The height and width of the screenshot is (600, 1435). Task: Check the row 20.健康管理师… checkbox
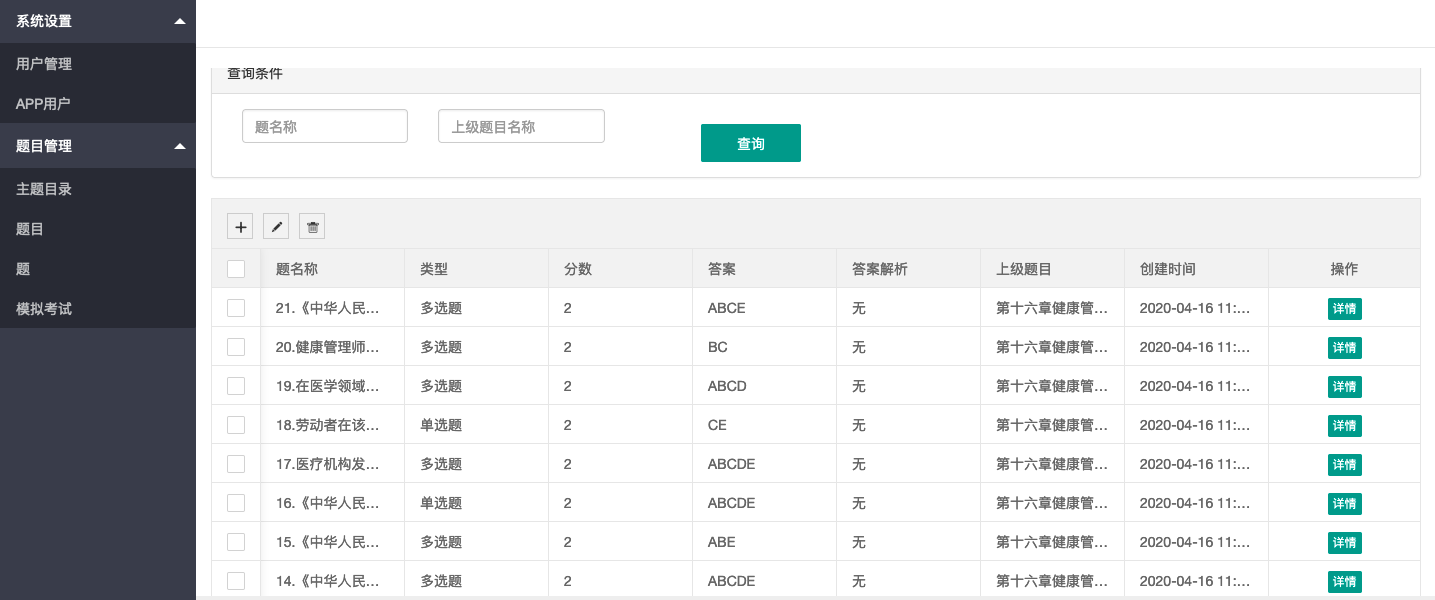point(236,346)
